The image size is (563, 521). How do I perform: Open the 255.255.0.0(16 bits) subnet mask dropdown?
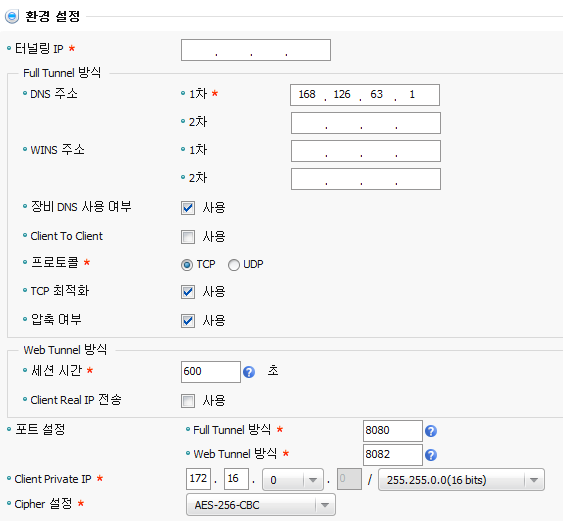coord(461,480)
